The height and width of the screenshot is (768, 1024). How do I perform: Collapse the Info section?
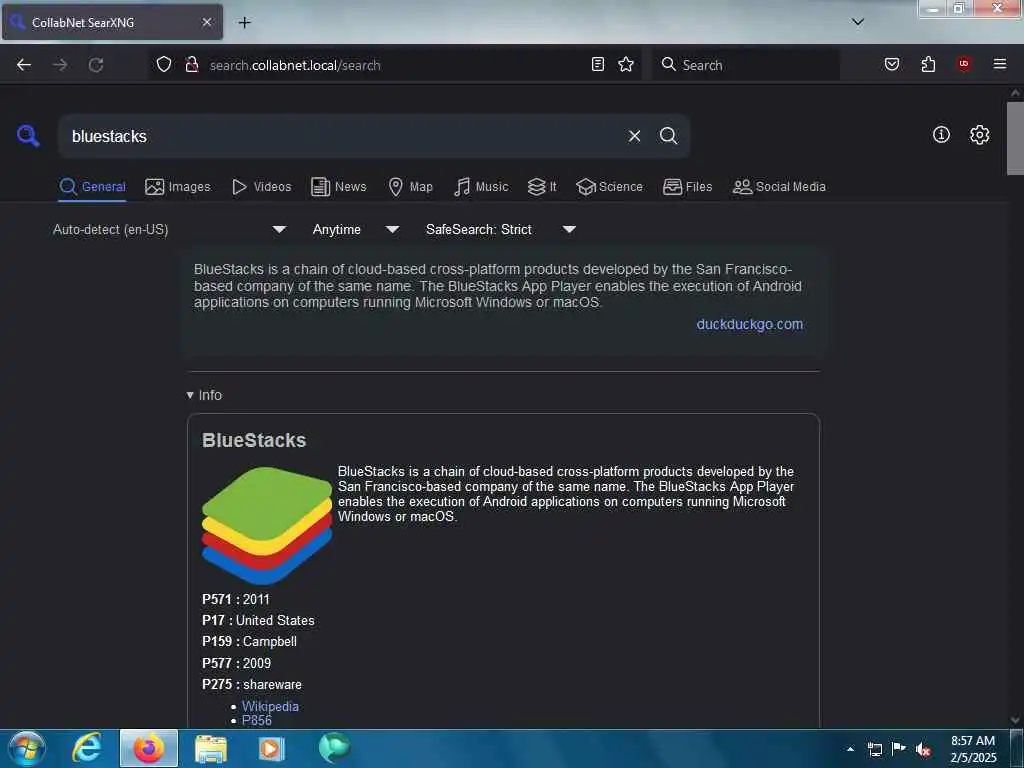click(x=204, y=395)
